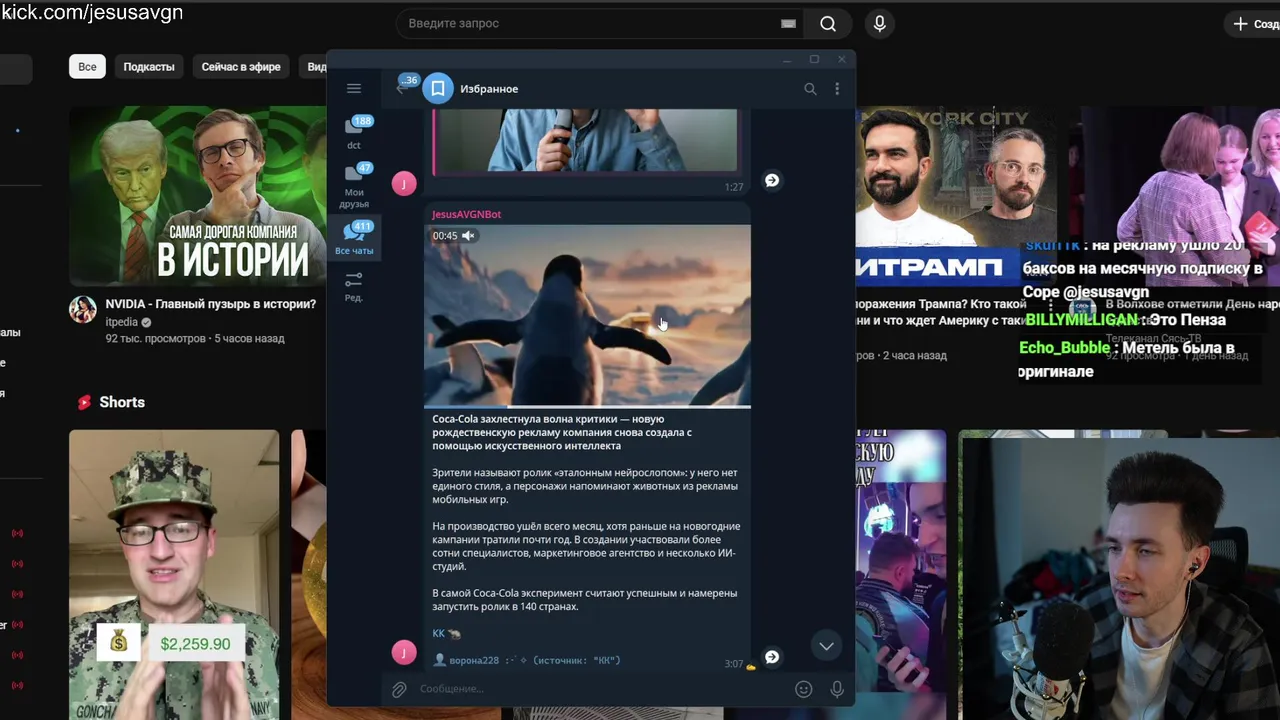This screenshot has width=1280, height=720.
Task: Forward the message sent at 1:27
Action: click(772, 180)
